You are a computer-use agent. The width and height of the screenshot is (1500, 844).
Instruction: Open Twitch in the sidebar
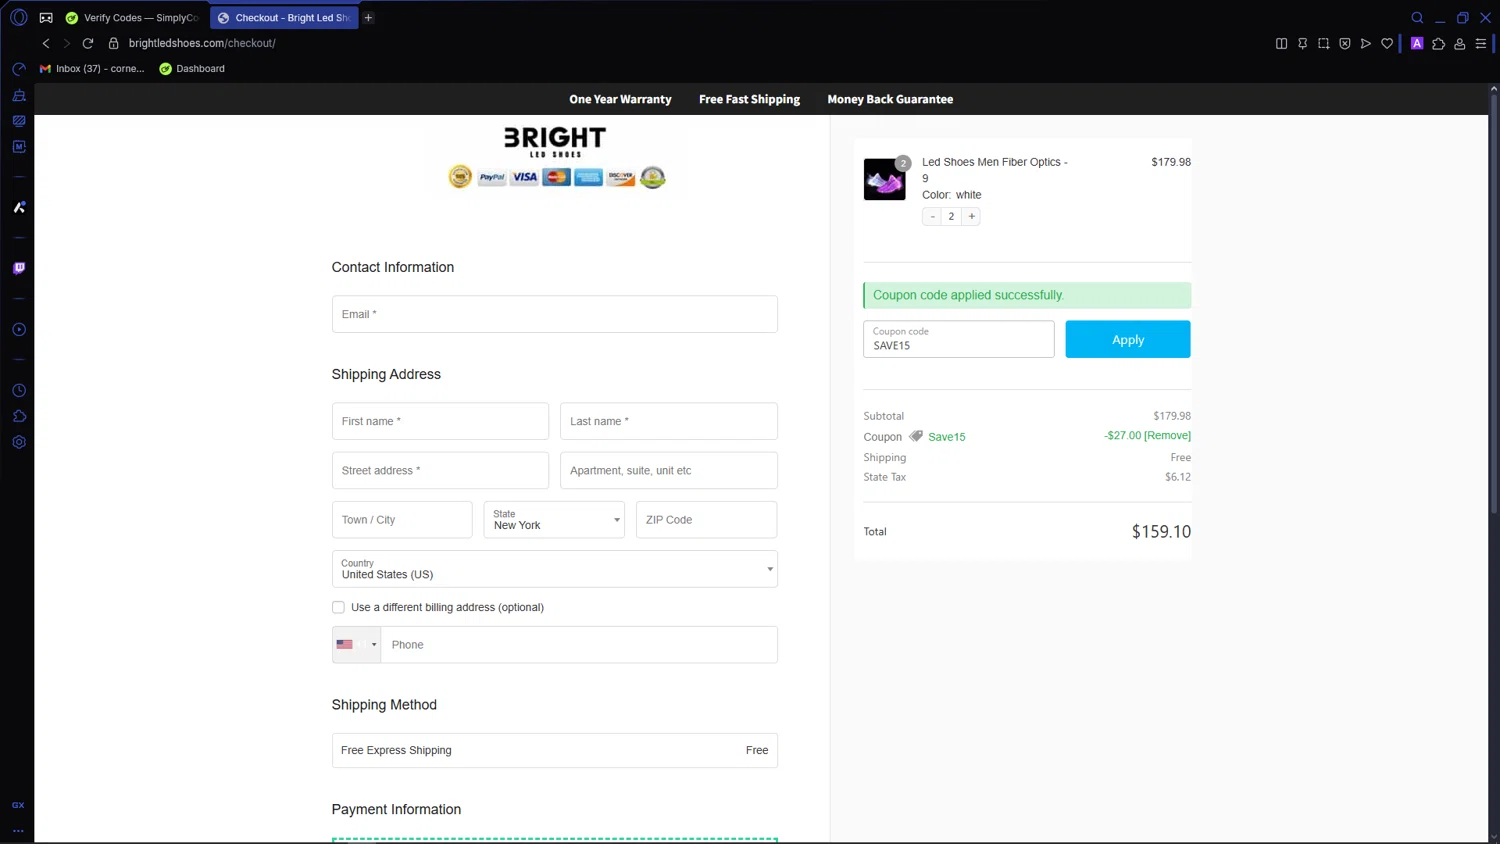click(19, 268)
